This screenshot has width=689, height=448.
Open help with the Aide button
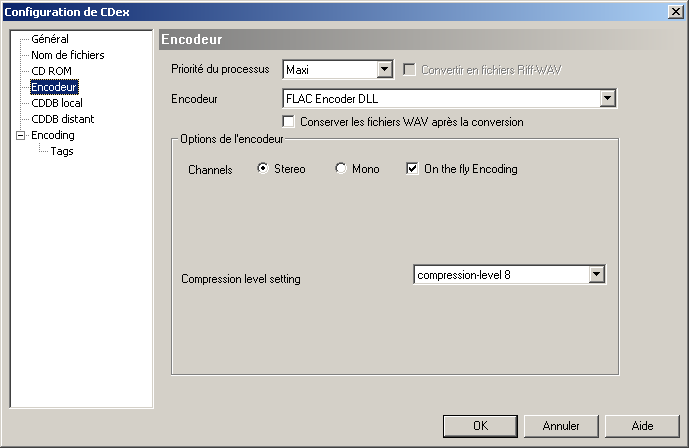point(642,426)
